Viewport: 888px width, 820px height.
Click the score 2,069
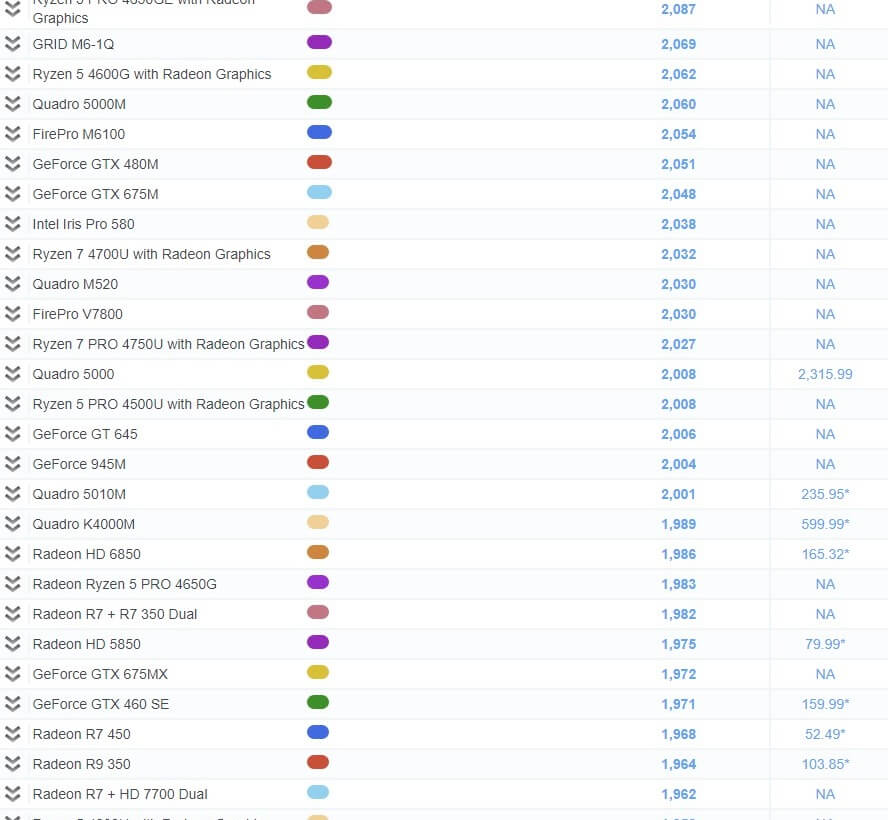click(678, 44)
